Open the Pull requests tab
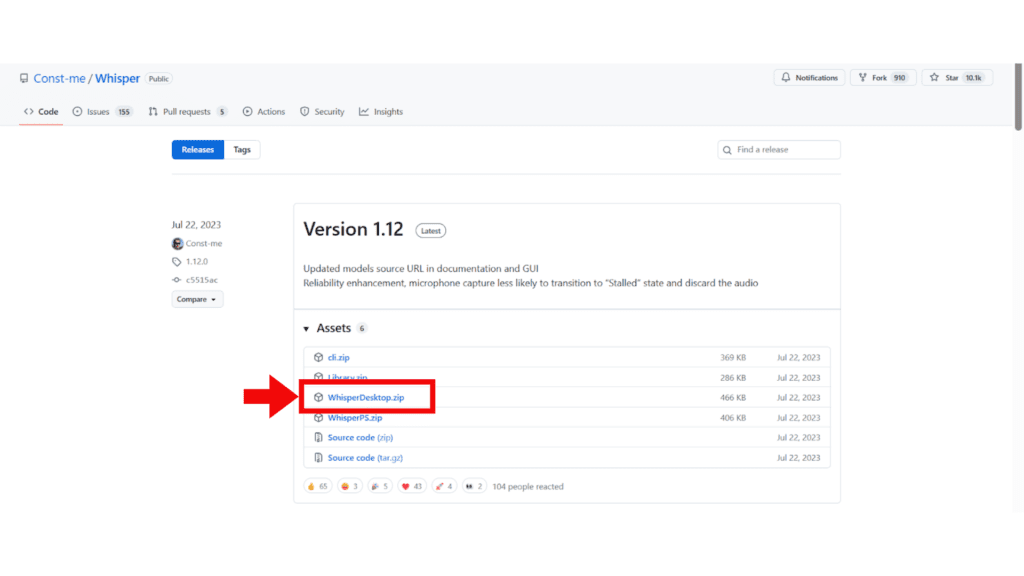 [x=186, y=112]
